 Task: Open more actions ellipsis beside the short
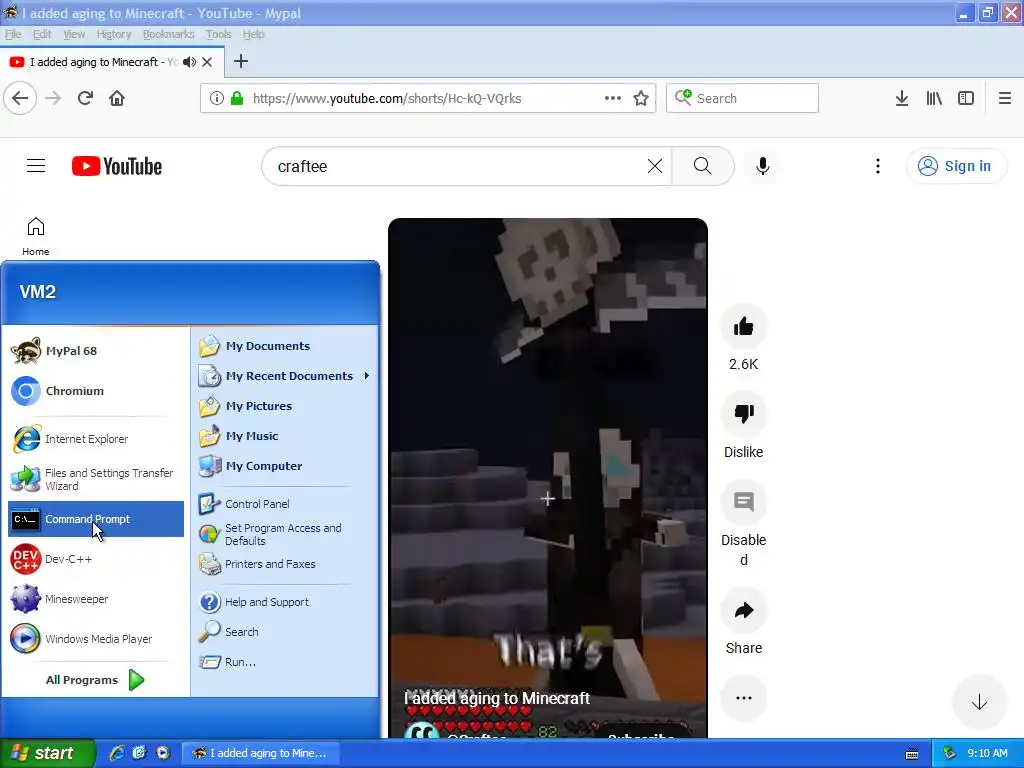[x=743, y=698]
